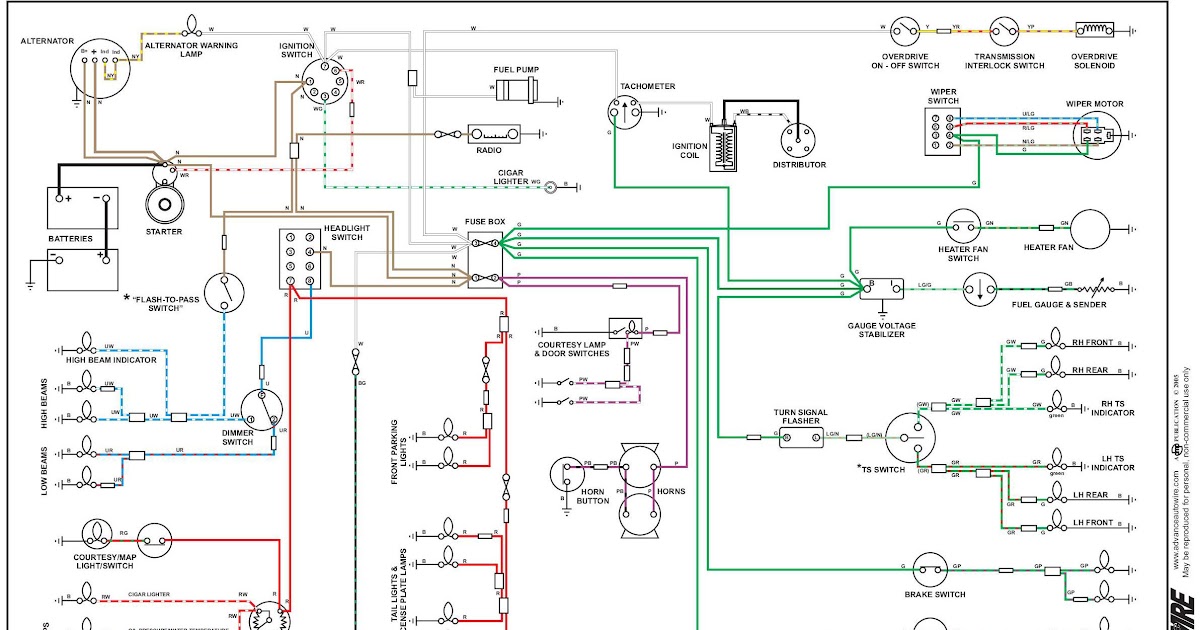Click the 'FUSE BOX' label
This screenshot has height=630, width=1200.
[x=487, y=222]
